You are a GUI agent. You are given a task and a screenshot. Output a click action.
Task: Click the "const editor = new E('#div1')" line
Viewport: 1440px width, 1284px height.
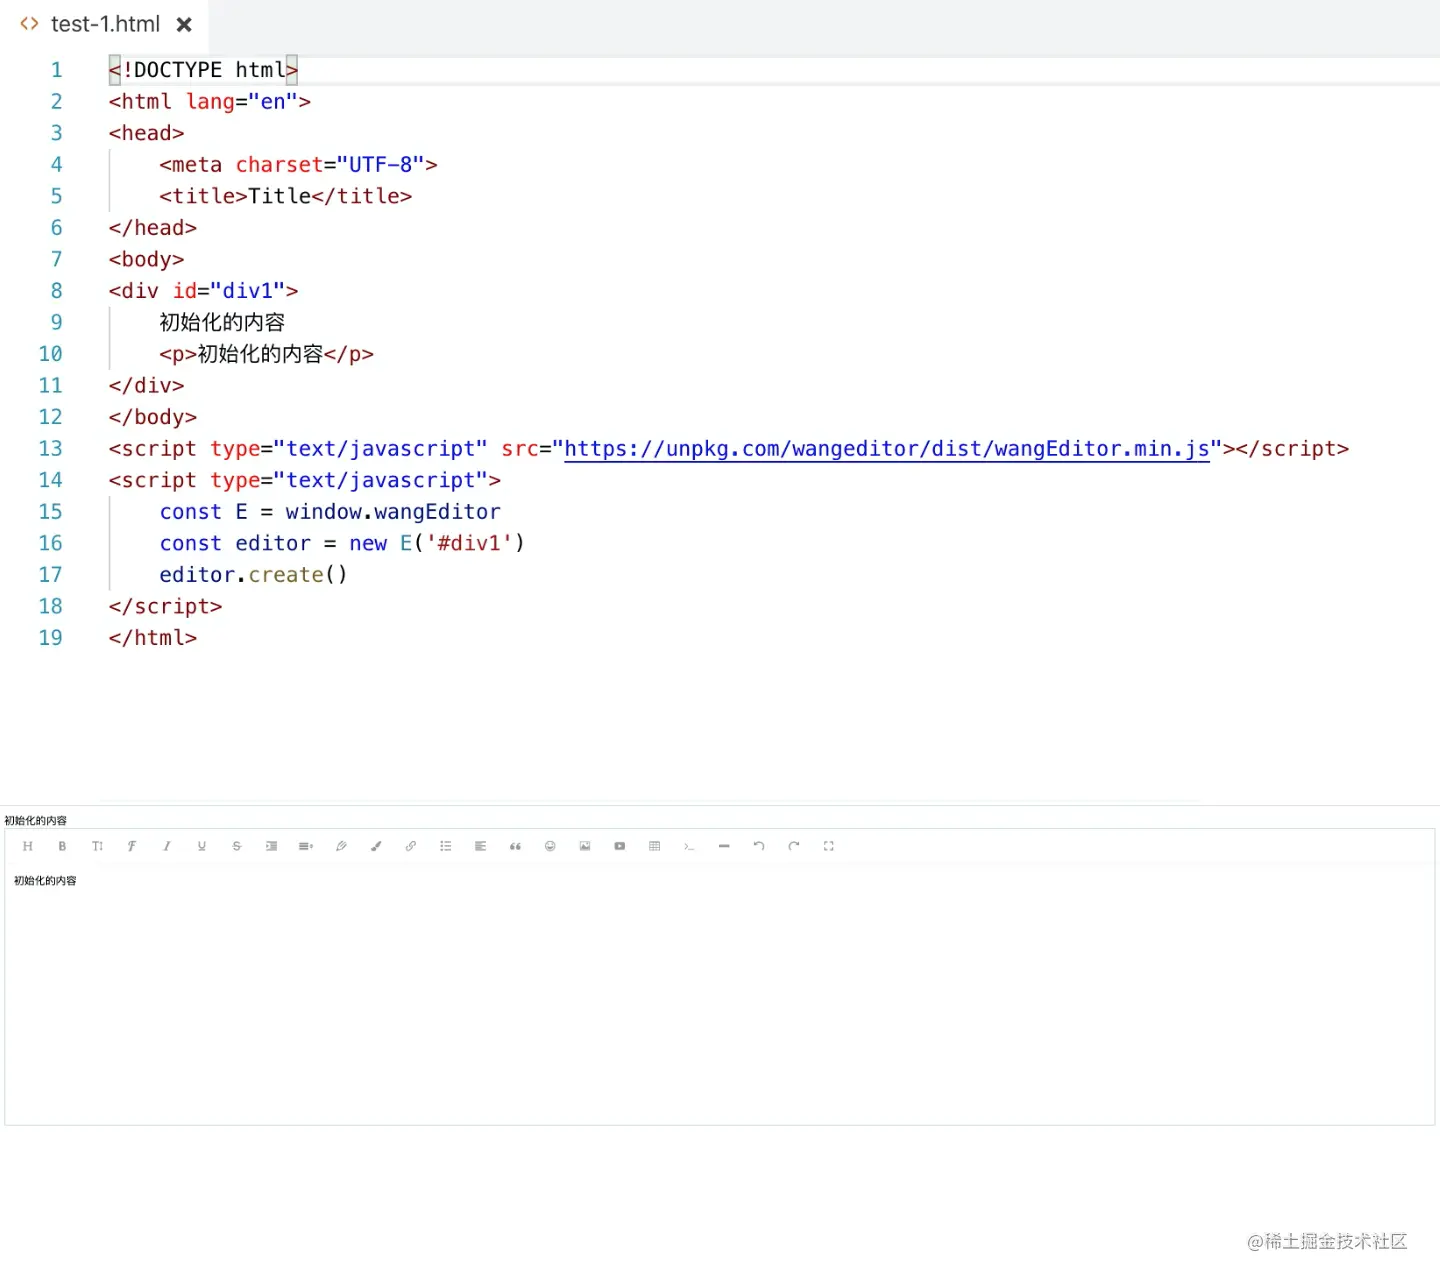pyautogui.click(x=342, y=543)
